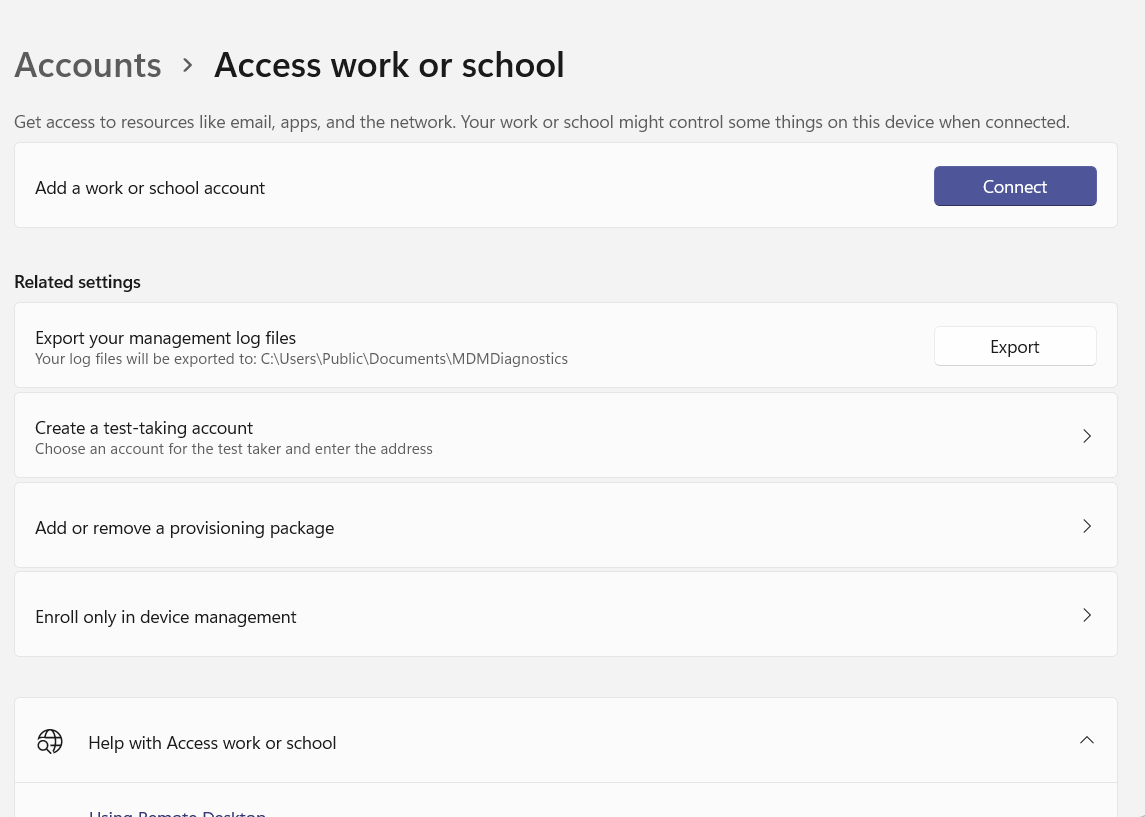This screenshot has width=1145, height=817.
Task: Click the help globe icon
Action: click(50, 741)
